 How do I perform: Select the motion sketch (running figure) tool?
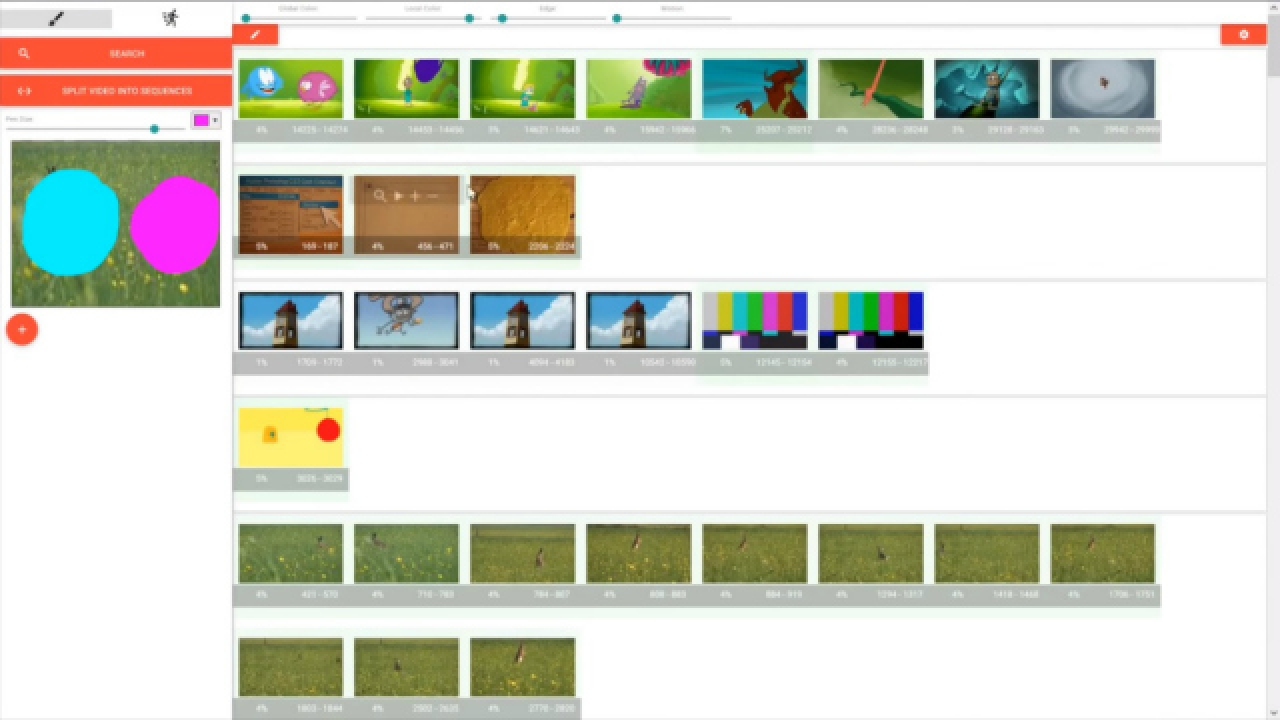click(x=169, y=18)
